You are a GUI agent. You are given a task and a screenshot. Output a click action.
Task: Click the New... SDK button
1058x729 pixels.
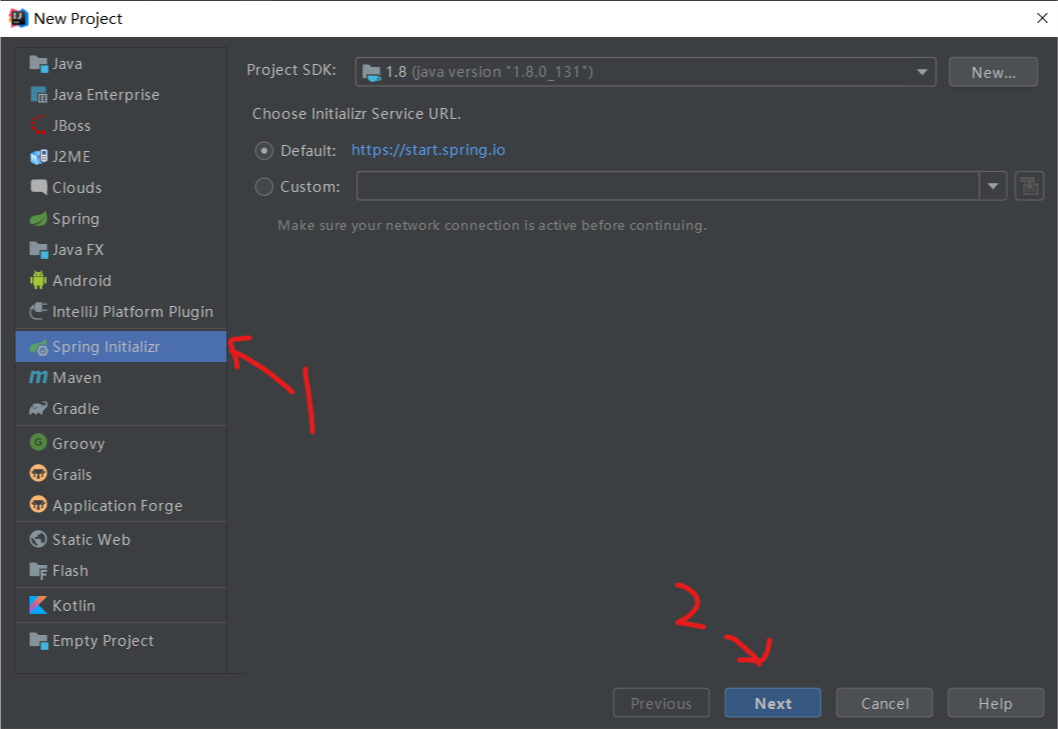point(993,72)
